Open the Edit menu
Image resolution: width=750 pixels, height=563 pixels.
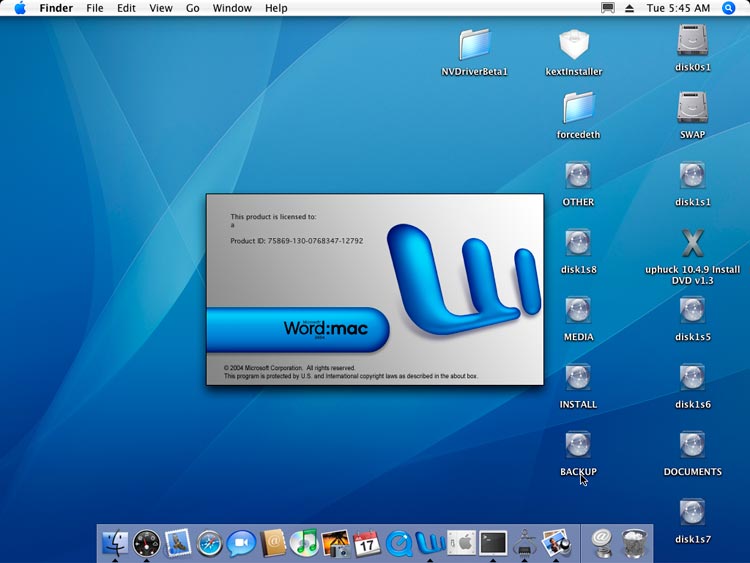click(x=126, y=8)
